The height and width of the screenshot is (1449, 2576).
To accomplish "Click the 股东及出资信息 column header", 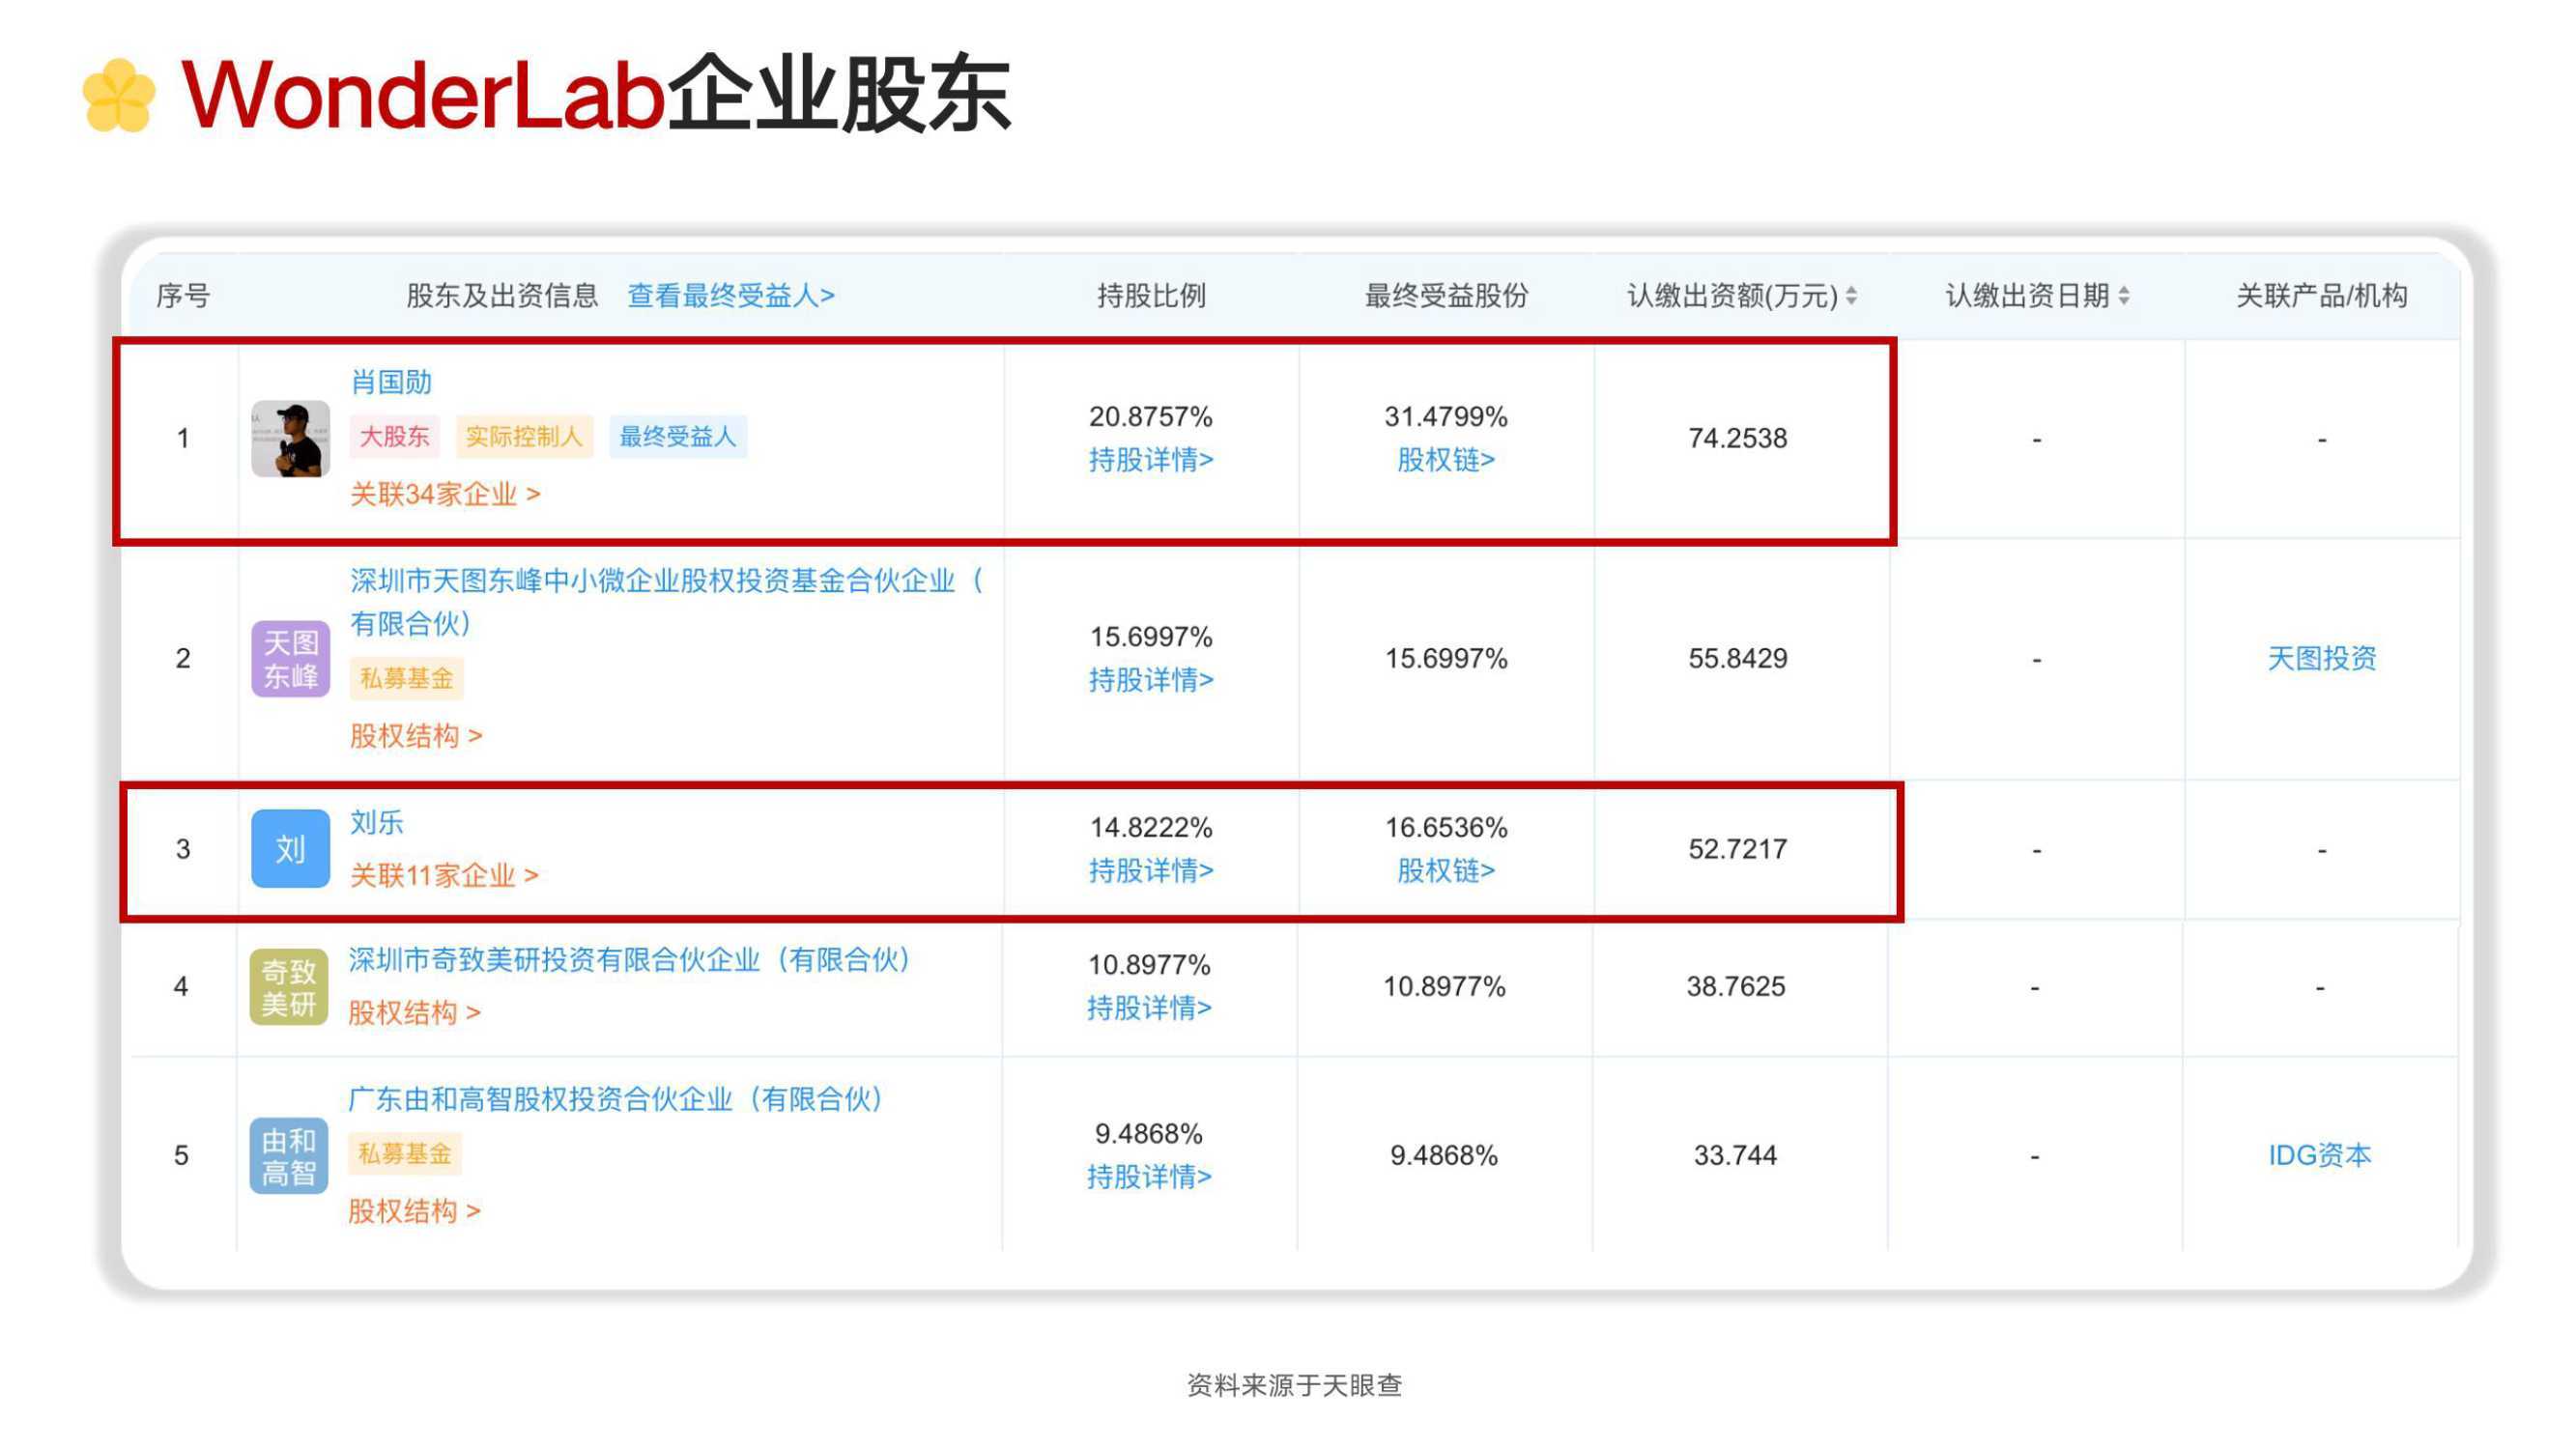I will click(502, 296).
